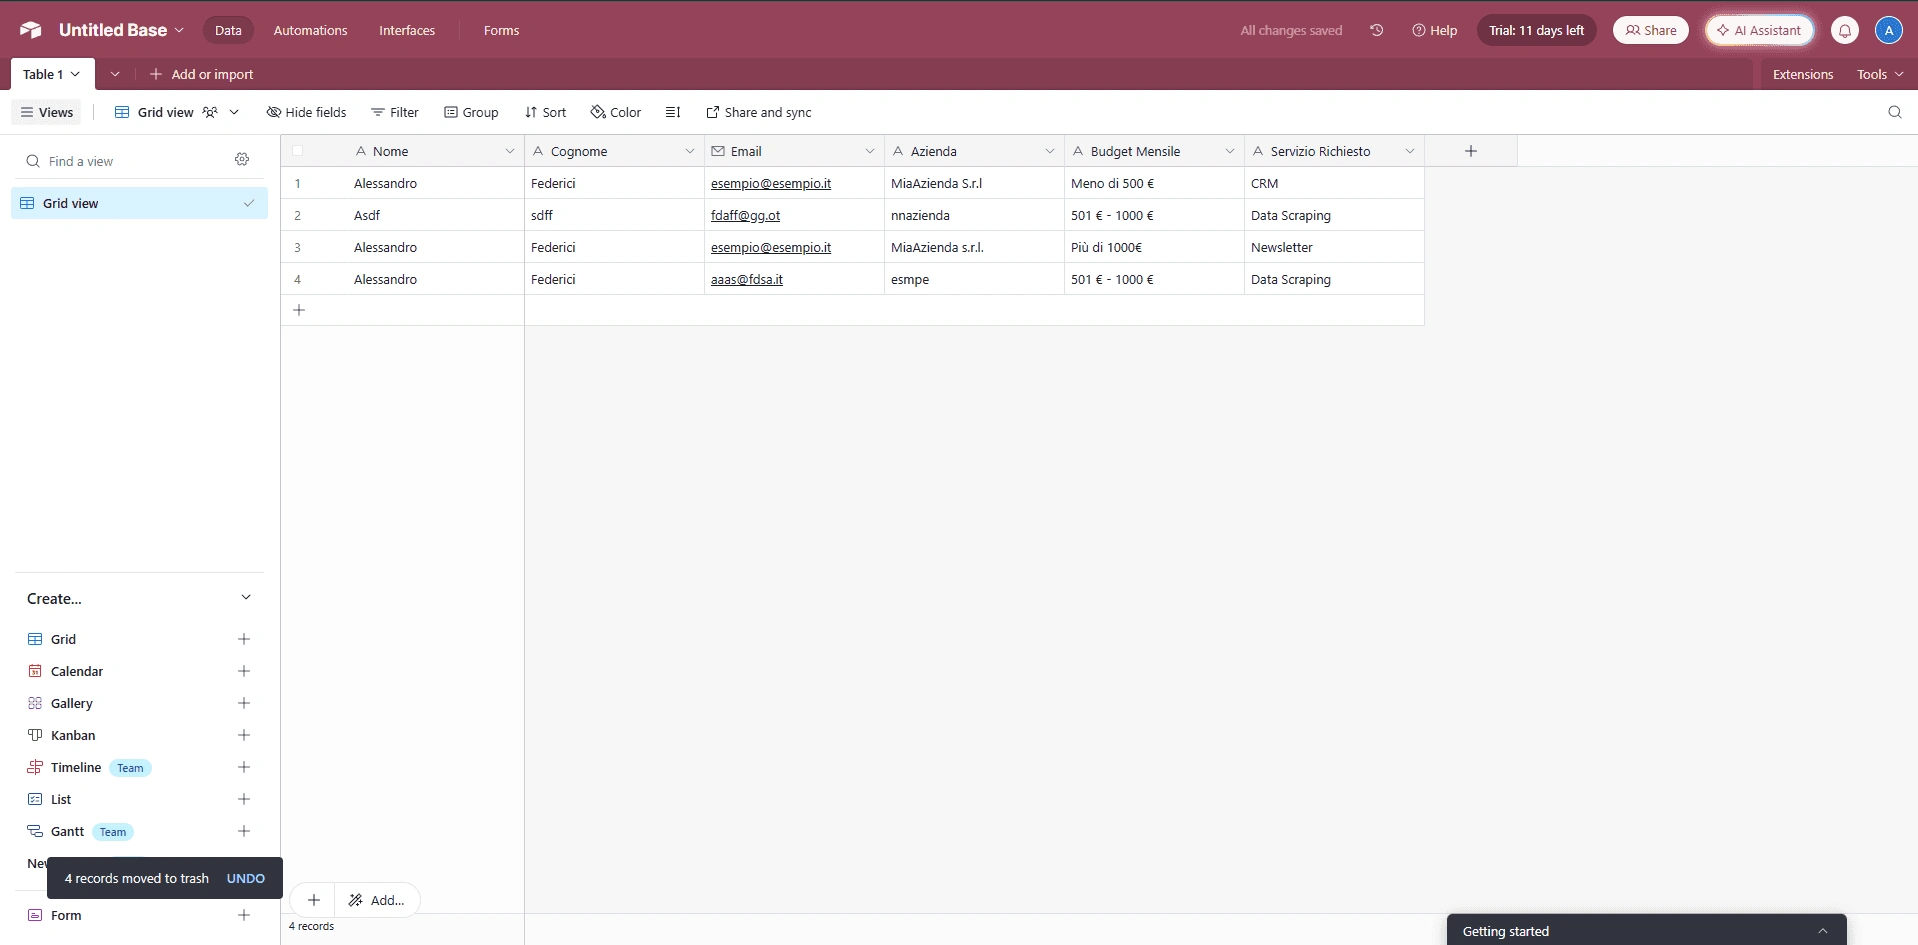1918x945 pixels.
Task: Open AI Assistant
Action: (x=1759, y=30)
